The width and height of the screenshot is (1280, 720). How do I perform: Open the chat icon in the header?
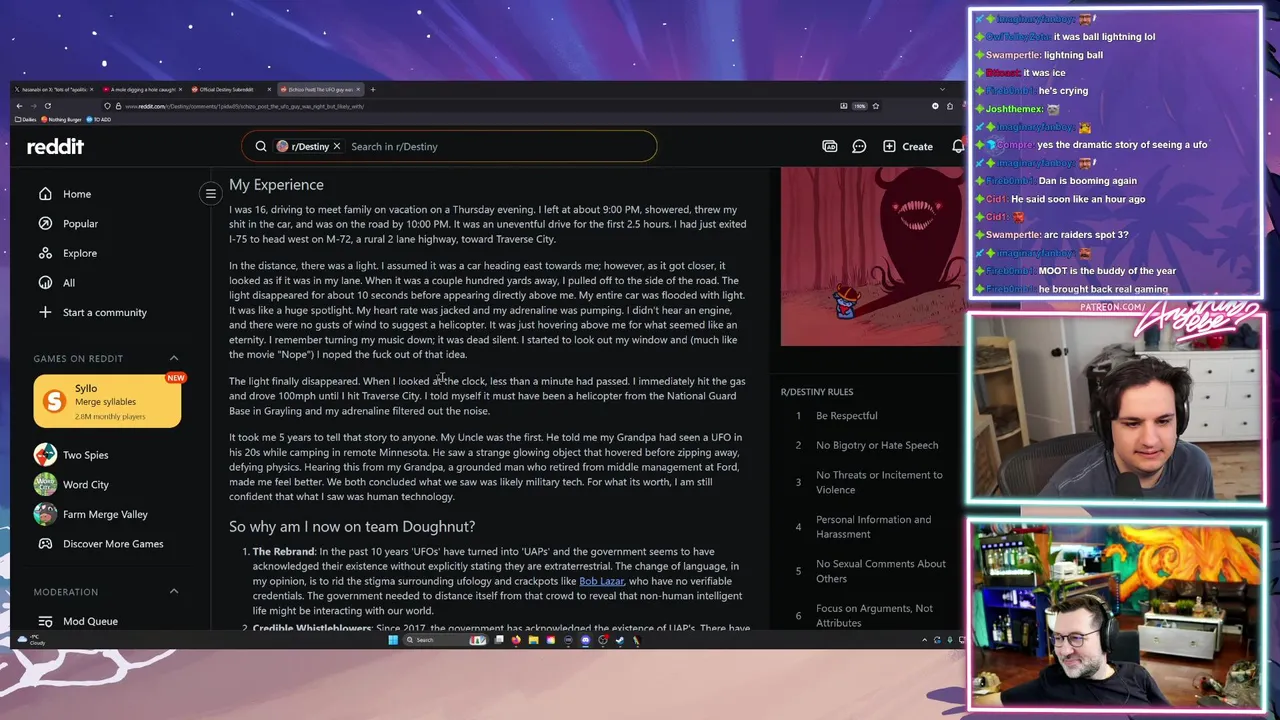click(859, 146)
